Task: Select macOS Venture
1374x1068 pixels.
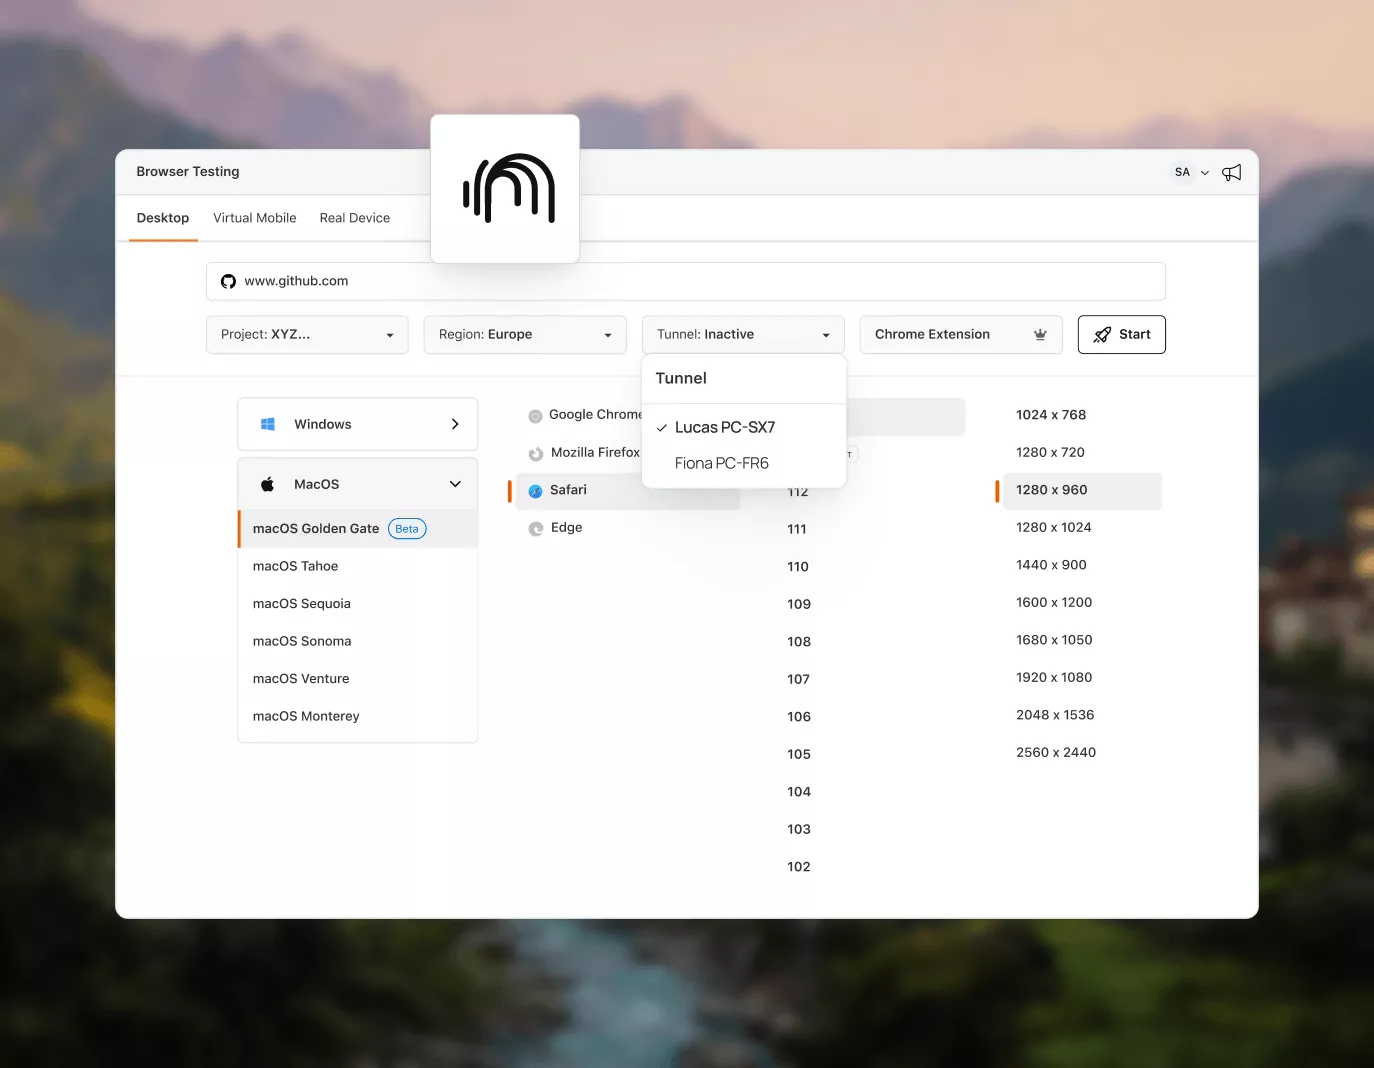Action: (301, 679)
